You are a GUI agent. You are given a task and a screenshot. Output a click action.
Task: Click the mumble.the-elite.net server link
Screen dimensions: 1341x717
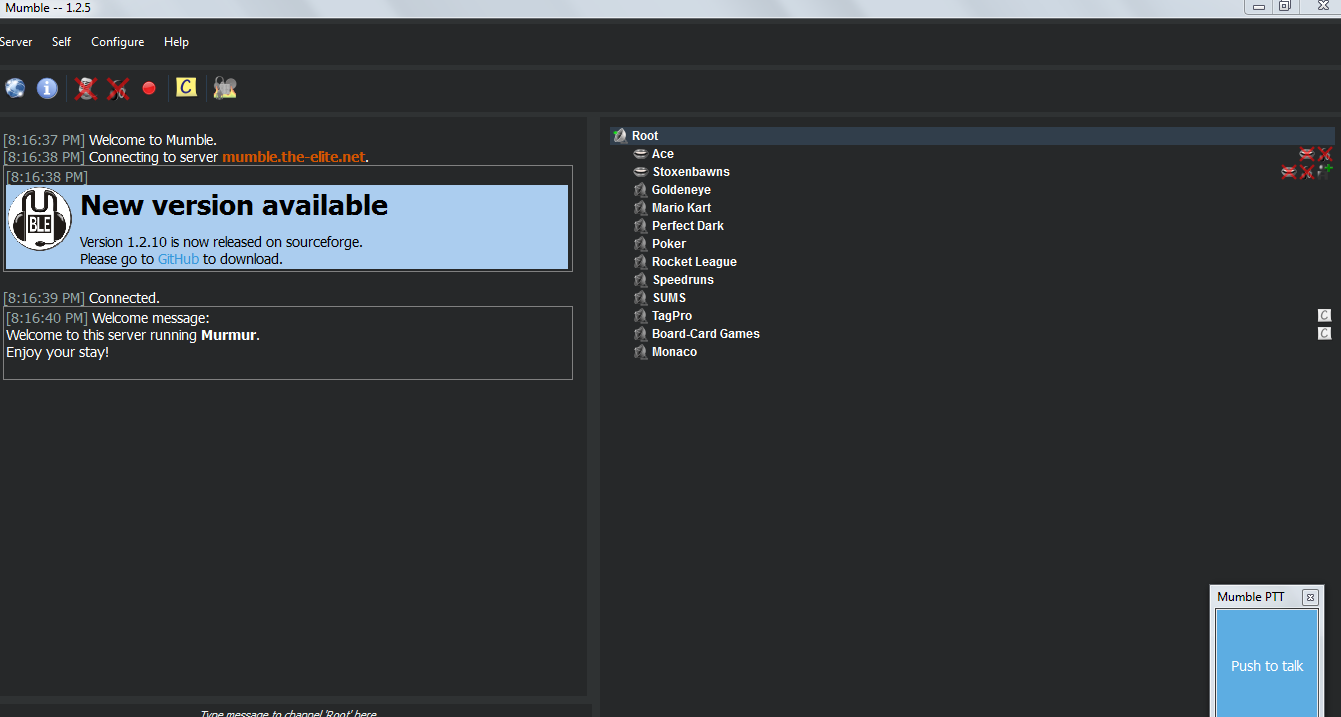tap(293, 157)
